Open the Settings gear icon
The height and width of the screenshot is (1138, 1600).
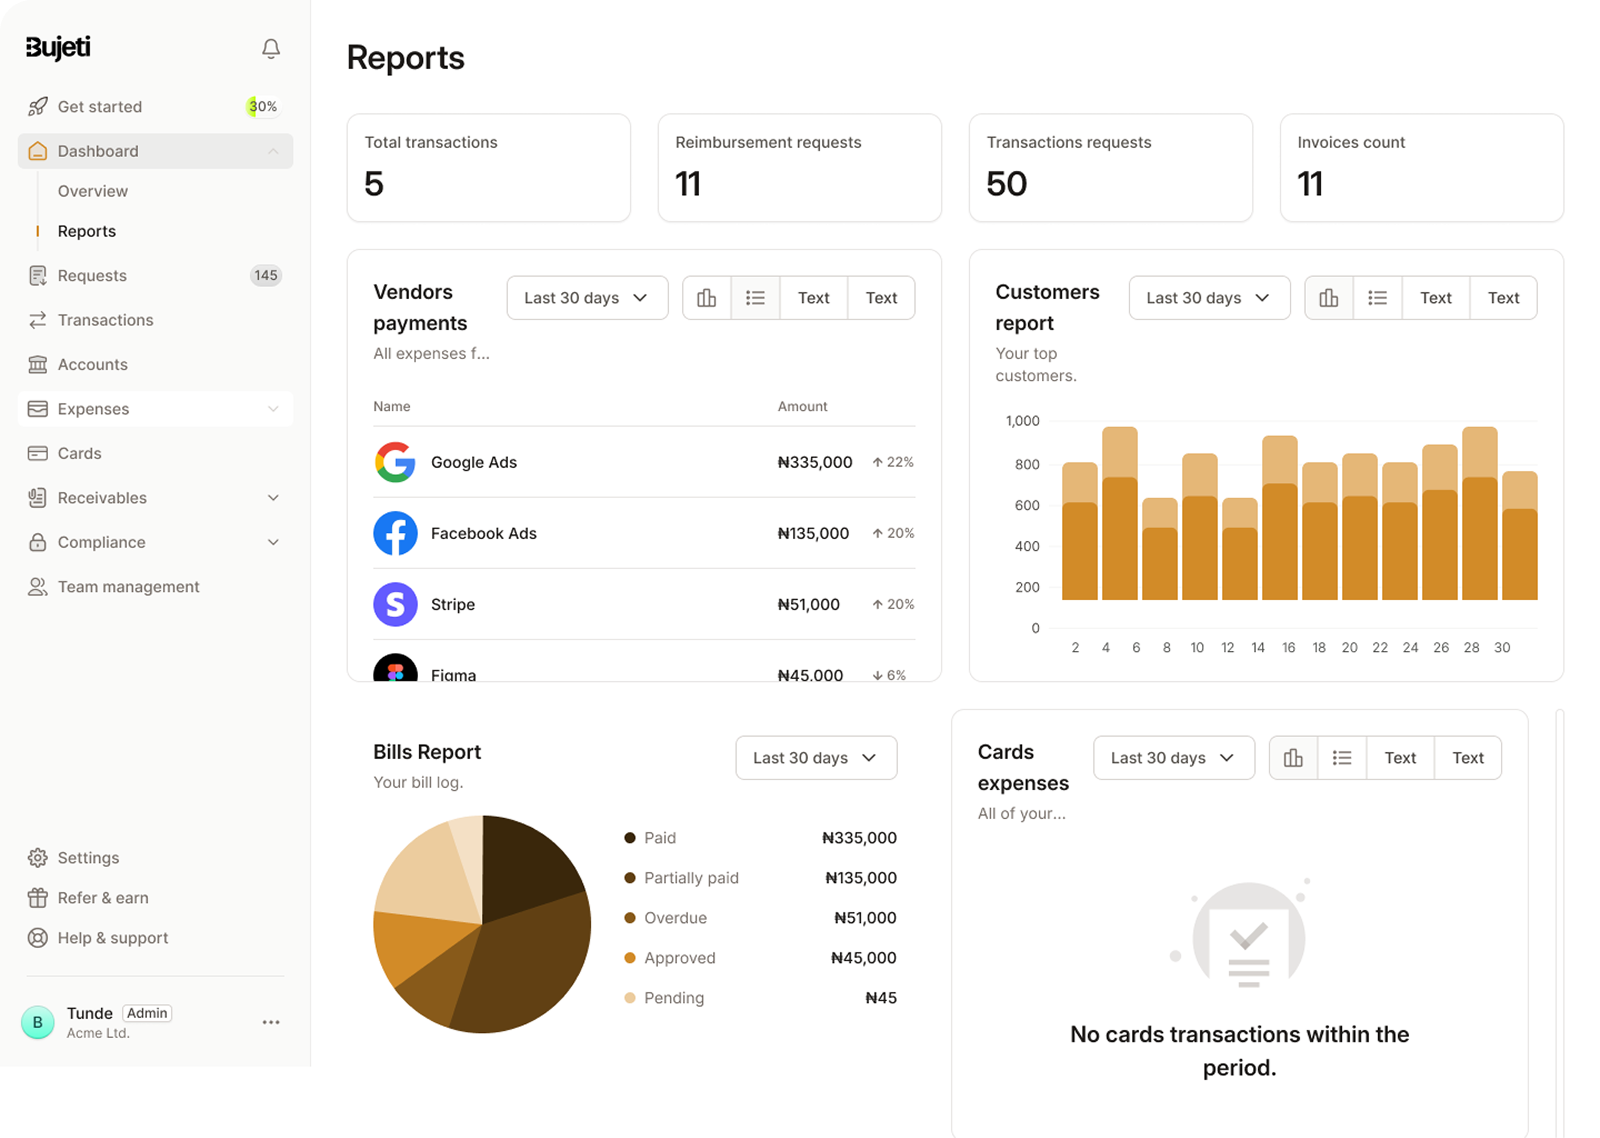point(38,858)
